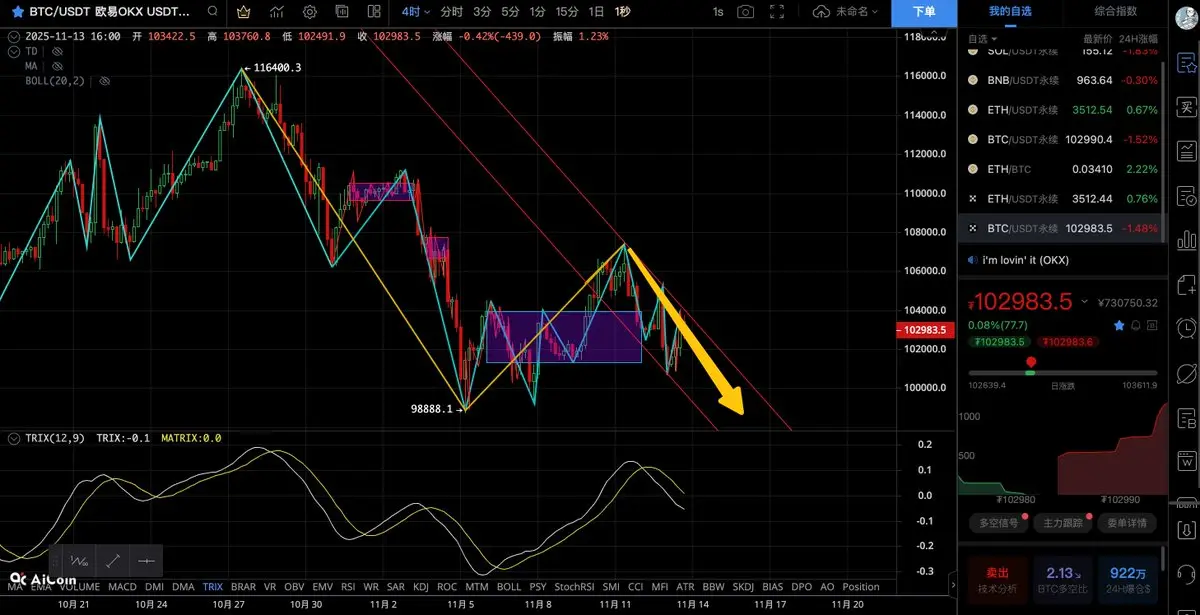Toggle the MACD indicator at bottom bar
1200x615 pixels.
122,587
